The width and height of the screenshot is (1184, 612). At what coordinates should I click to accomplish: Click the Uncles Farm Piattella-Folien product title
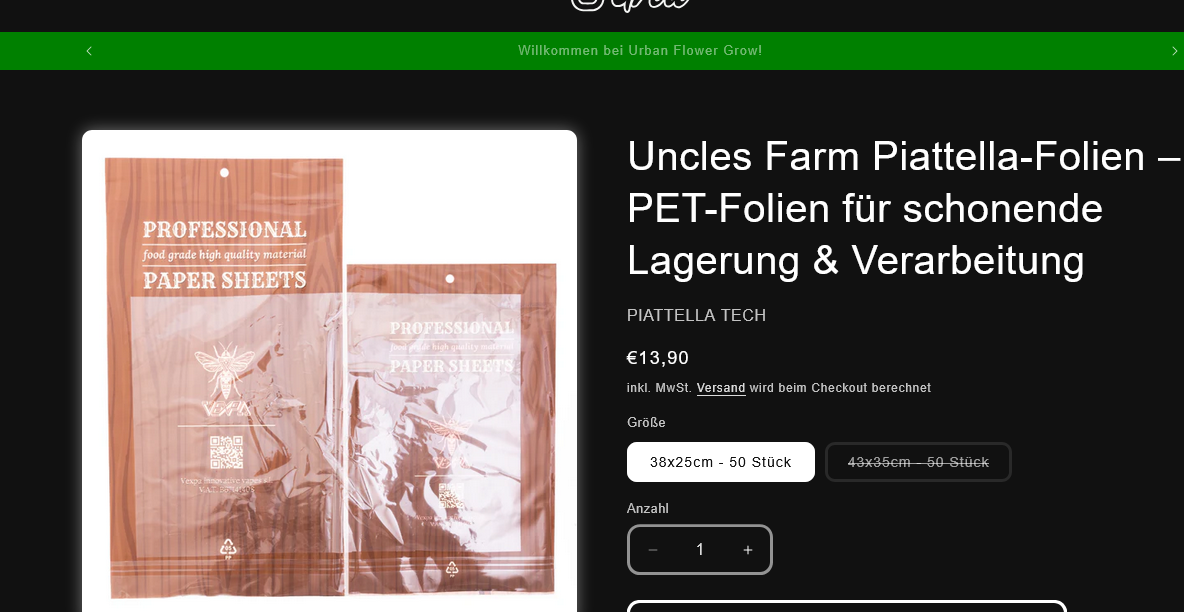click(x=905, y=209)
